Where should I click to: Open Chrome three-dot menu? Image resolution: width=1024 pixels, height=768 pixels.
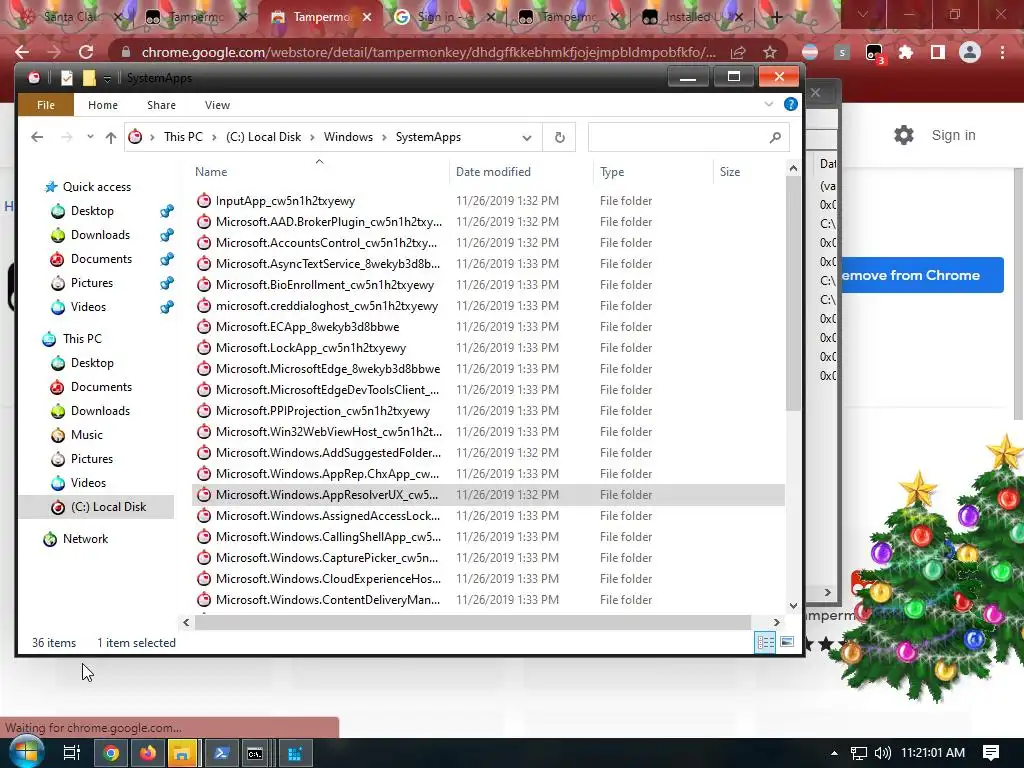(1002, 52)
